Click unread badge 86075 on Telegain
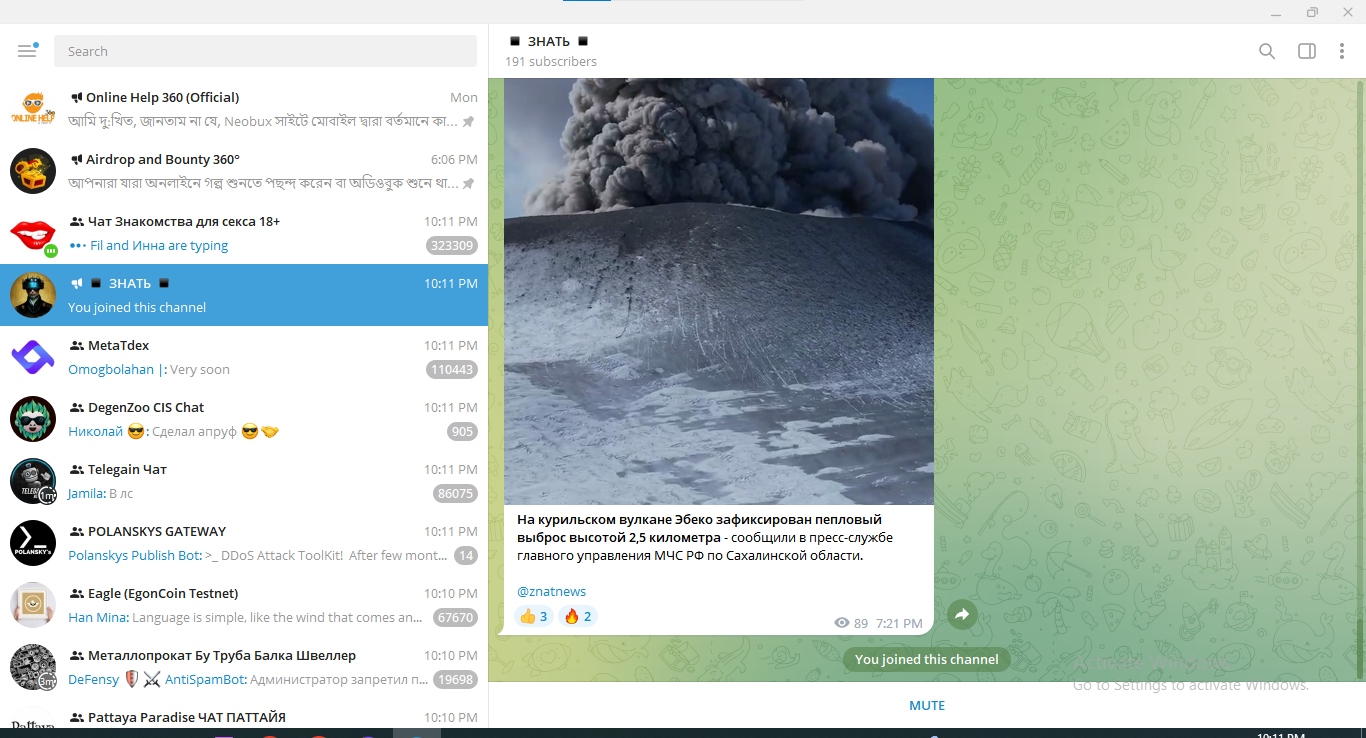The width and height of the screenshot is (1366, 738). coord(455,494)
